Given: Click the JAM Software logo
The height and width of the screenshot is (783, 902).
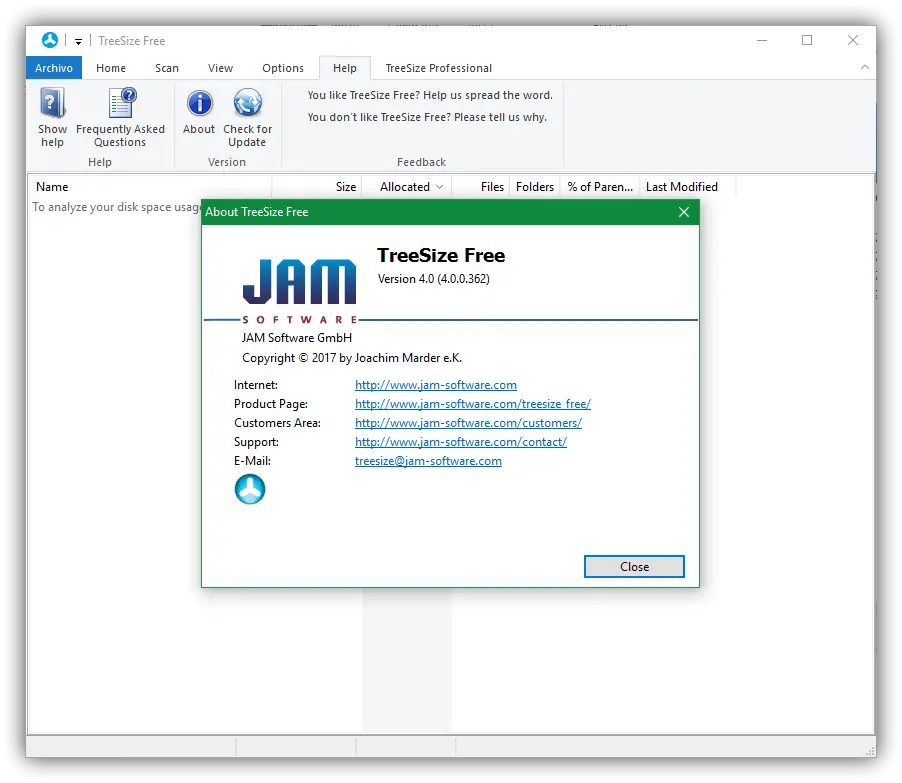Looking at the screenshot, I should tap(299, 290).
